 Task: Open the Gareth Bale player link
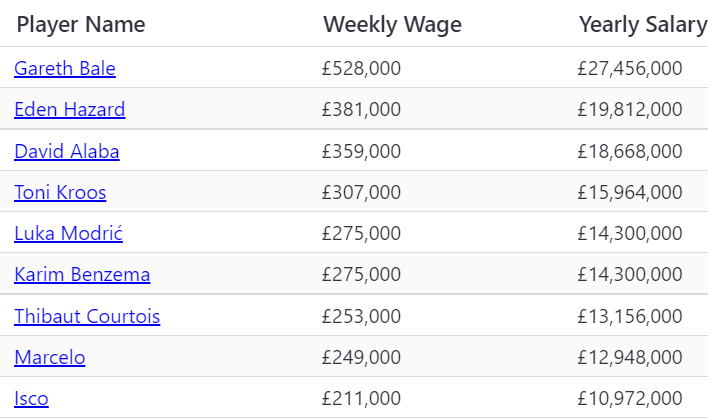click(65, 68)
